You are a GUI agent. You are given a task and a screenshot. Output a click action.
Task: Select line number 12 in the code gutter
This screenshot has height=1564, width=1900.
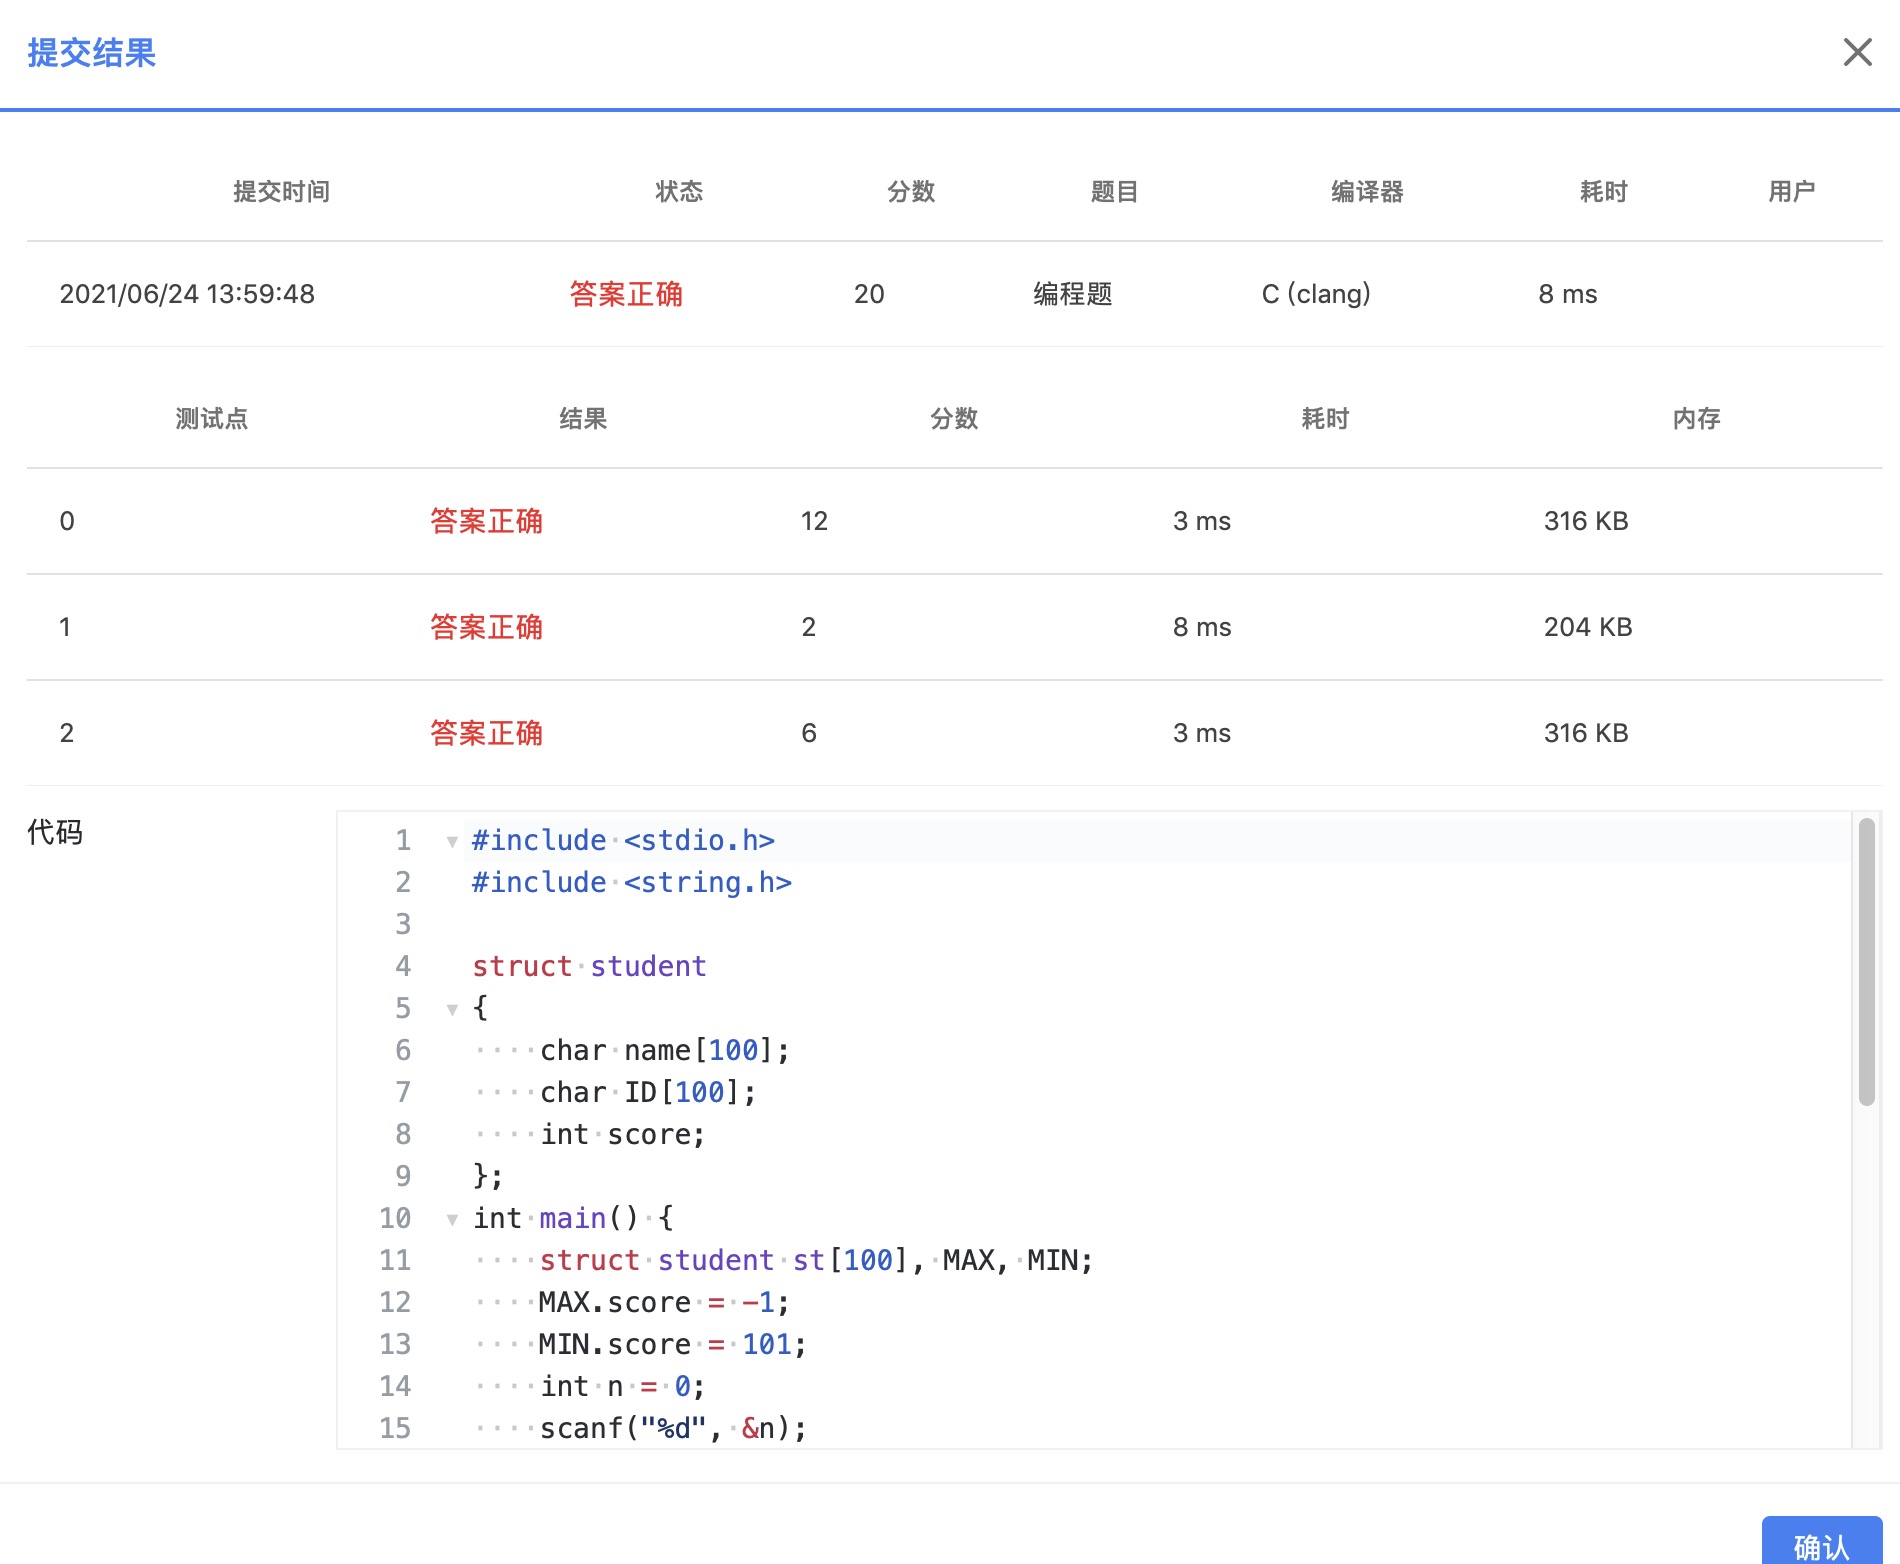pos(396,1302)
